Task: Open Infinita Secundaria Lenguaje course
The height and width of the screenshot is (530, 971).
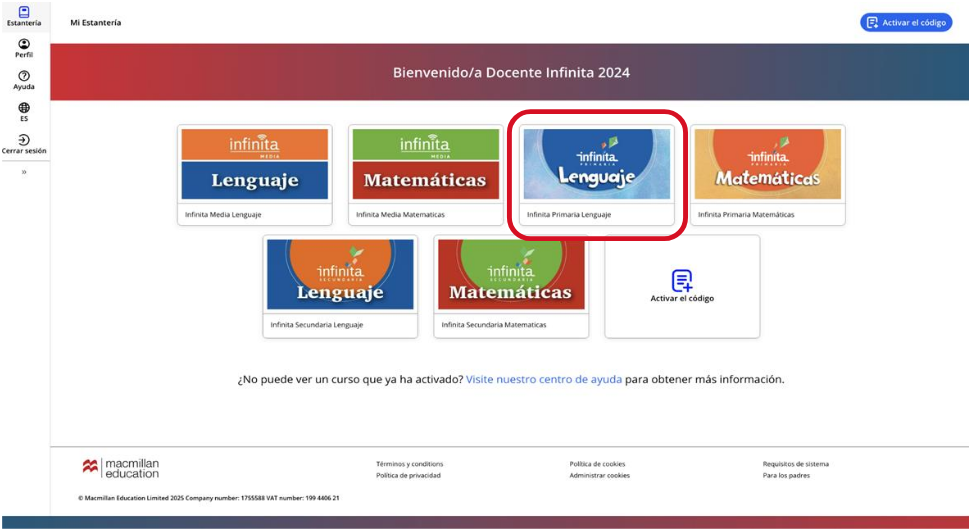Action: [x=340, y=276]
